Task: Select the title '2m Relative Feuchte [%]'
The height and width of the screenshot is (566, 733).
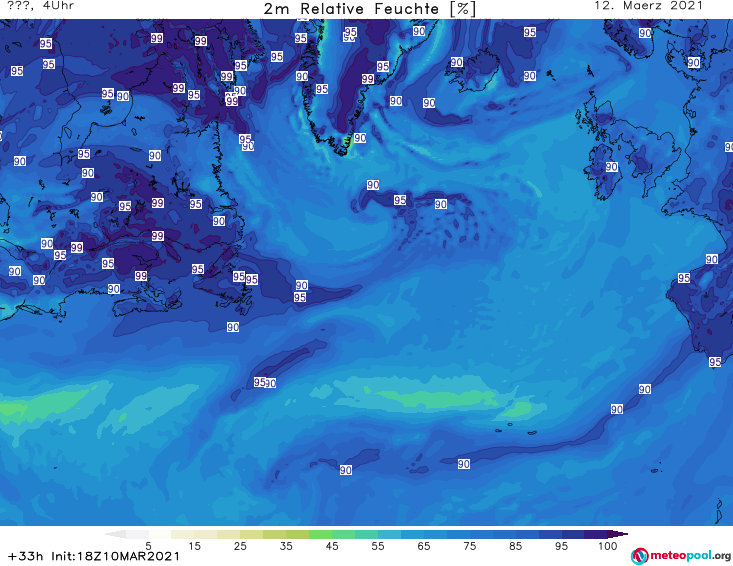Action: pos(370,9)
